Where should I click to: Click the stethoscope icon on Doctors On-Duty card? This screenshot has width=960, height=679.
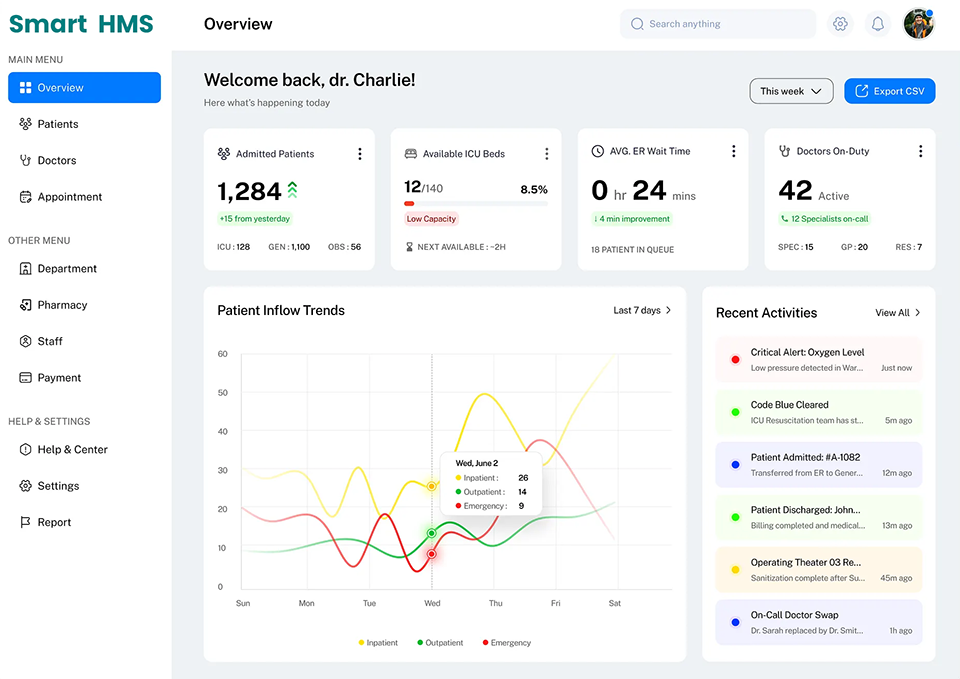[784, 151]
